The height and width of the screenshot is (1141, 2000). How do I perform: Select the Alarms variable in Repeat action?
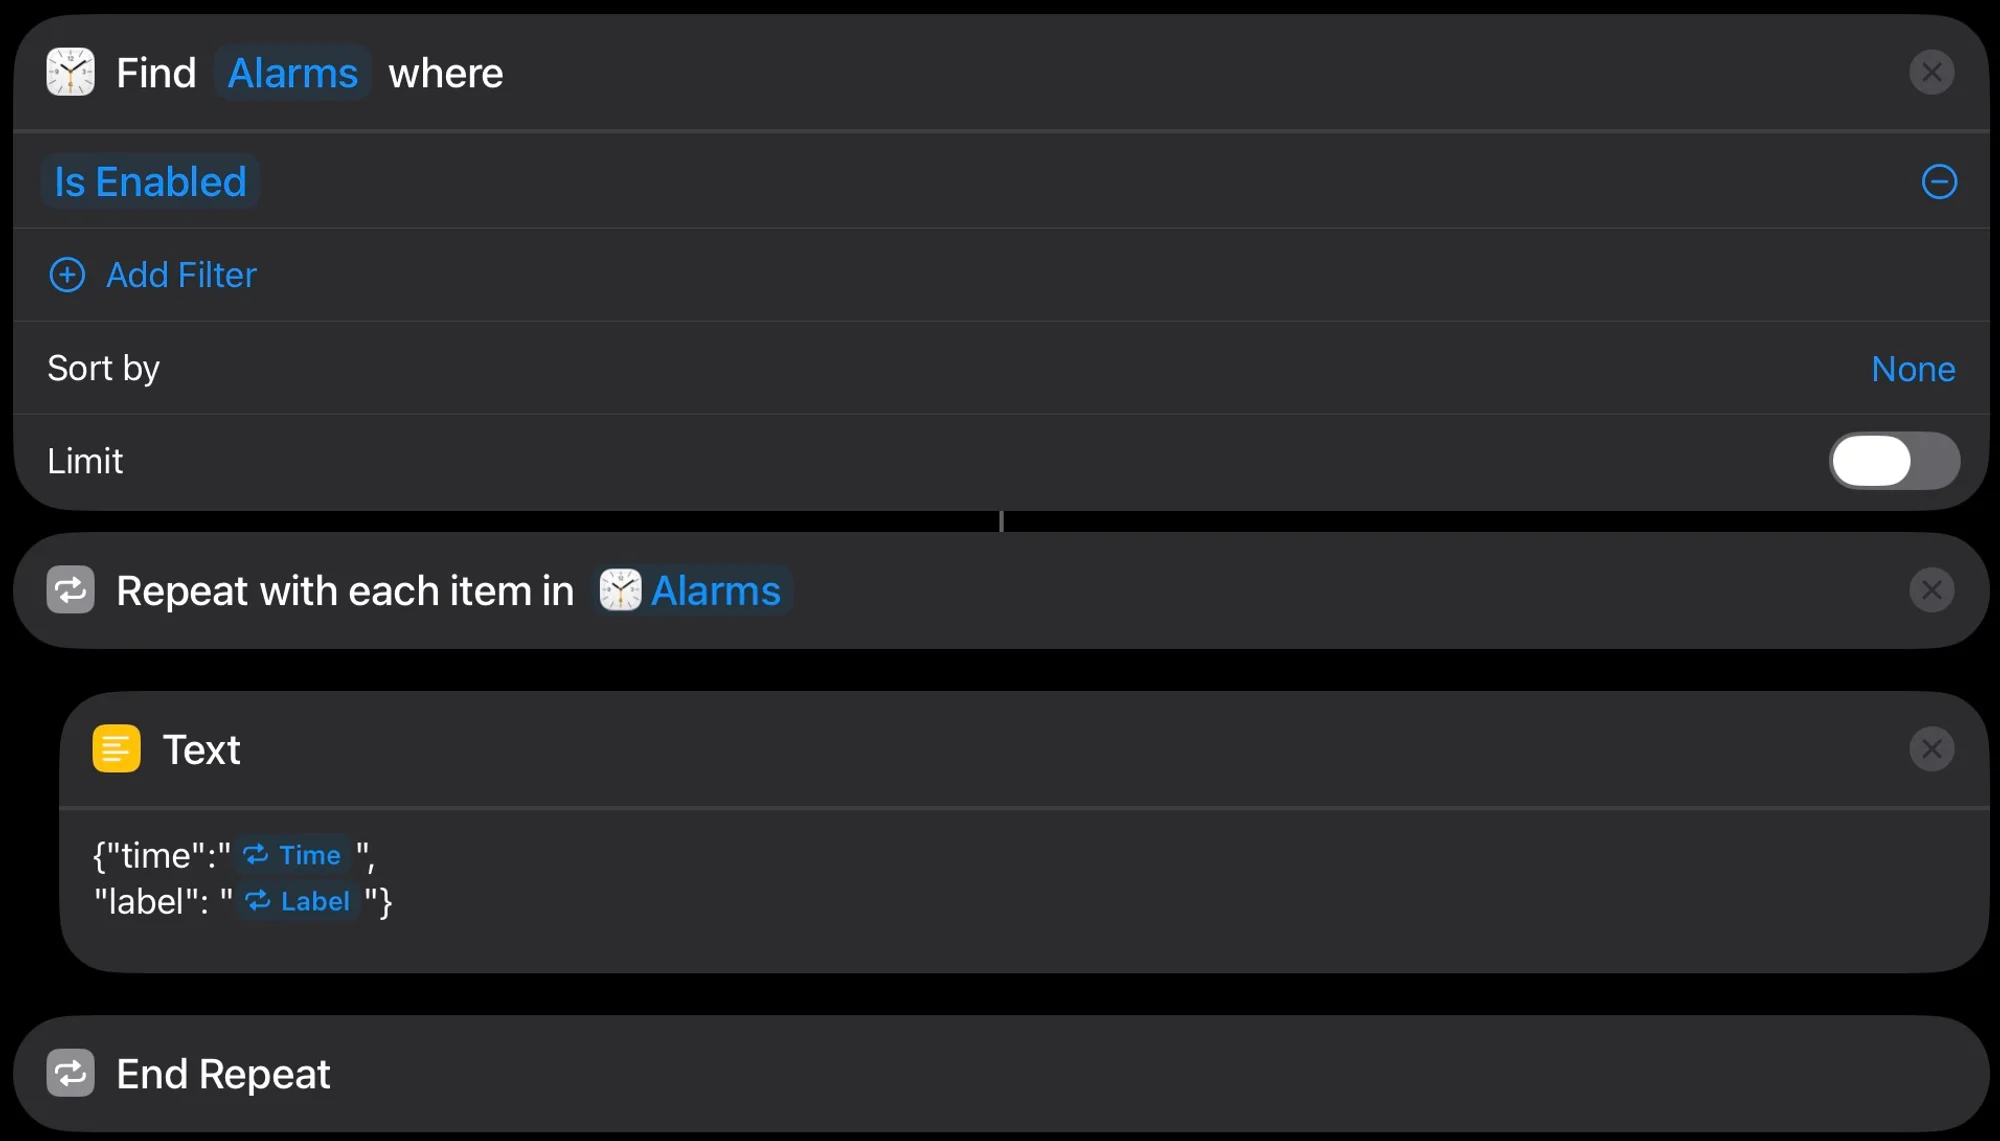[692, 591]
